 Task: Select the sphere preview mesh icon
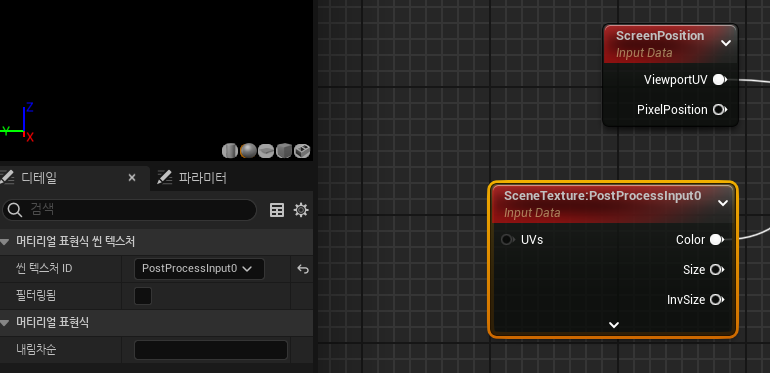248,151
